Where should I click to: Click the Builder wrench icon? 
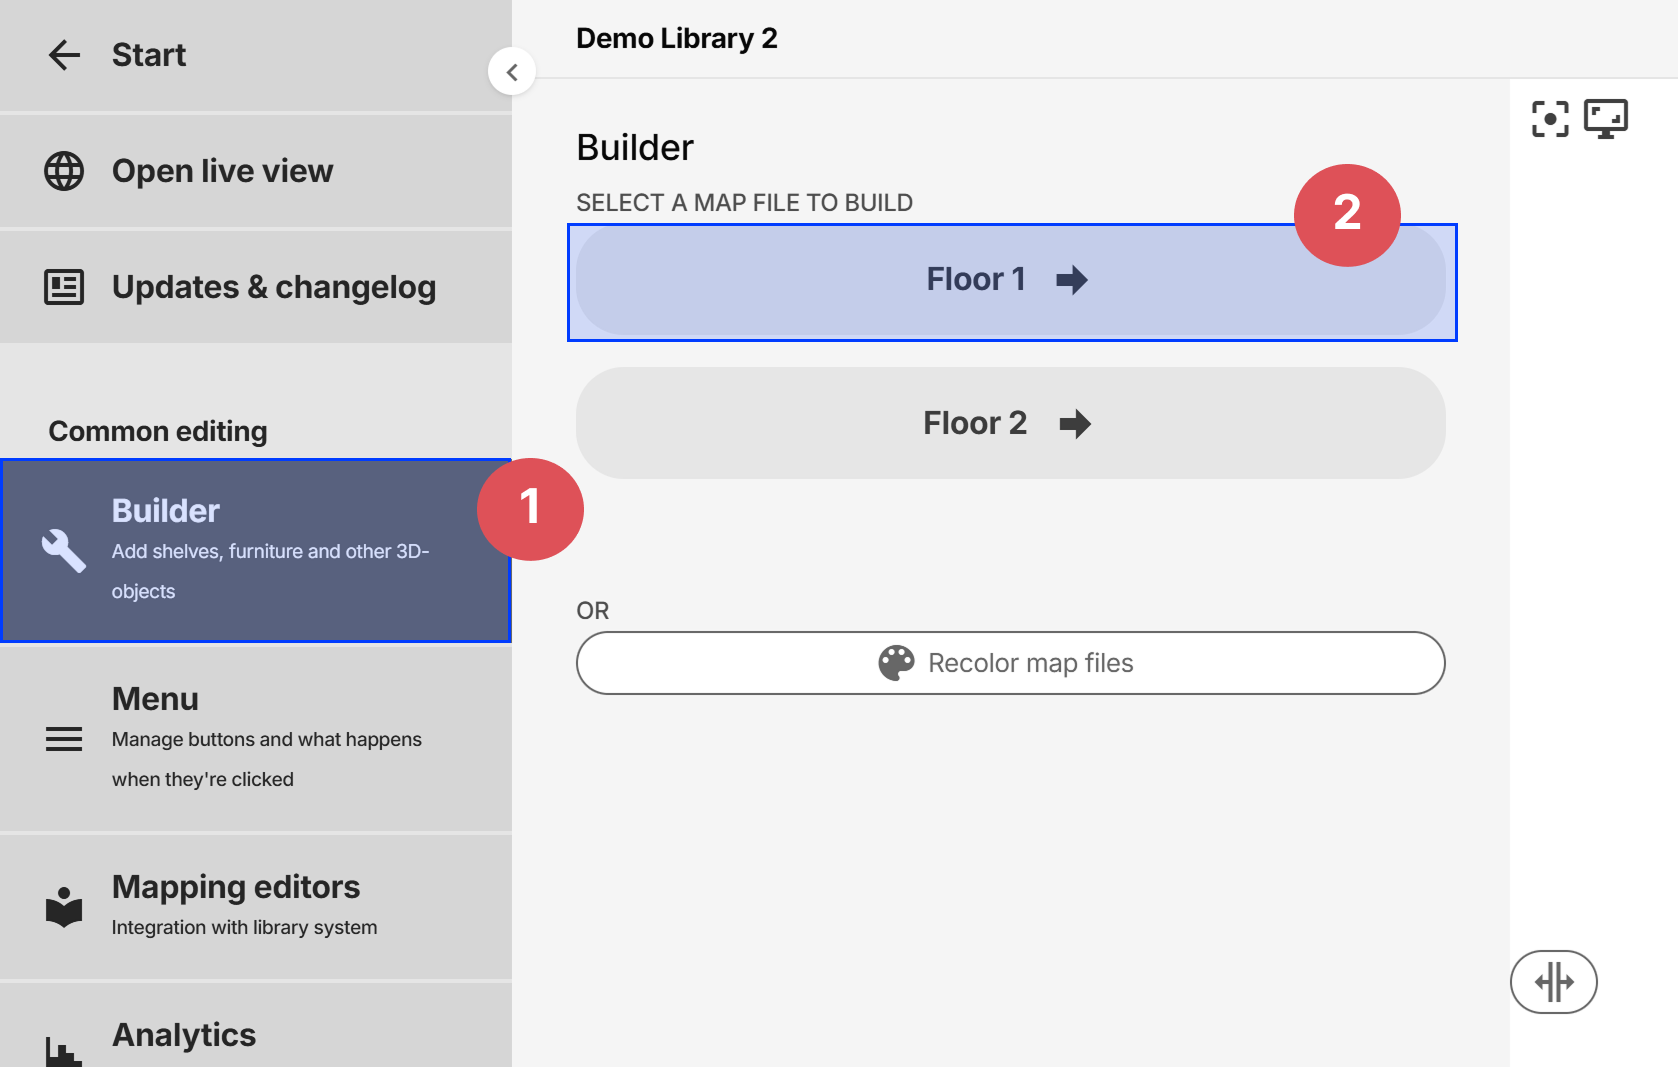[x=64, y=550]
